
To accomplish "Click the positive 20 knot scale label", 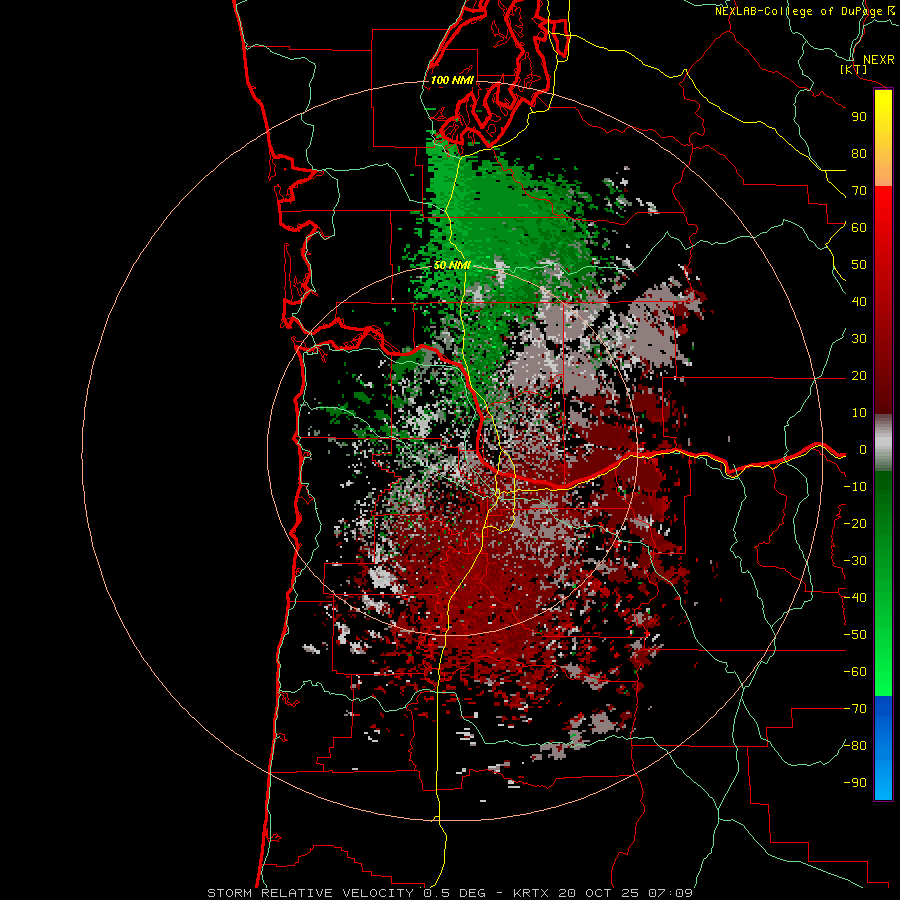I will pyautogui.click(x=859, y=375).
